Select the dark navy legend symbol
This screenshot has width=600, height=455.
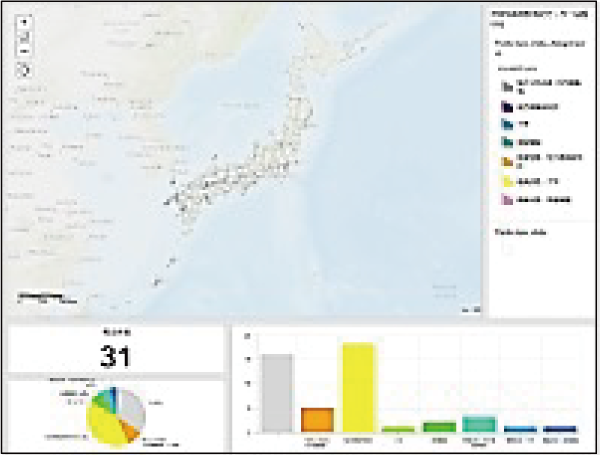(x=509, y=105)
